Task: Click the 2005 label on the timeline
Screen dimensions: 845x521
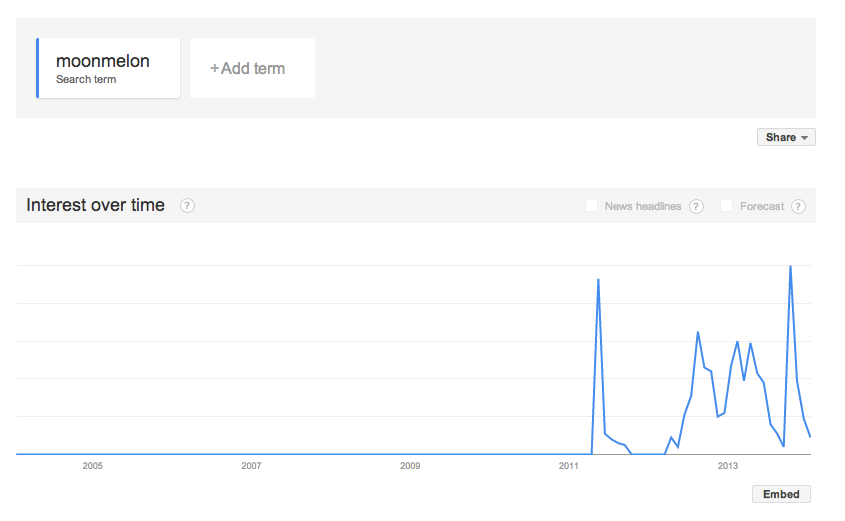Action: (93, 466)
